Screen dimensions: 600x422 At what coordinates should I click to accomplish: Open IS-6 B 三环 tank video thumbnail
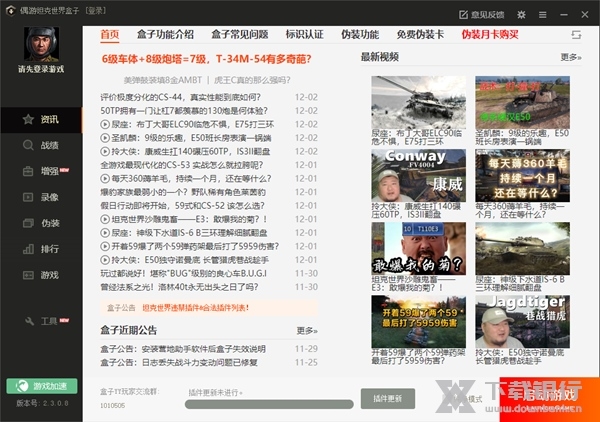click(x=522, y=248)
